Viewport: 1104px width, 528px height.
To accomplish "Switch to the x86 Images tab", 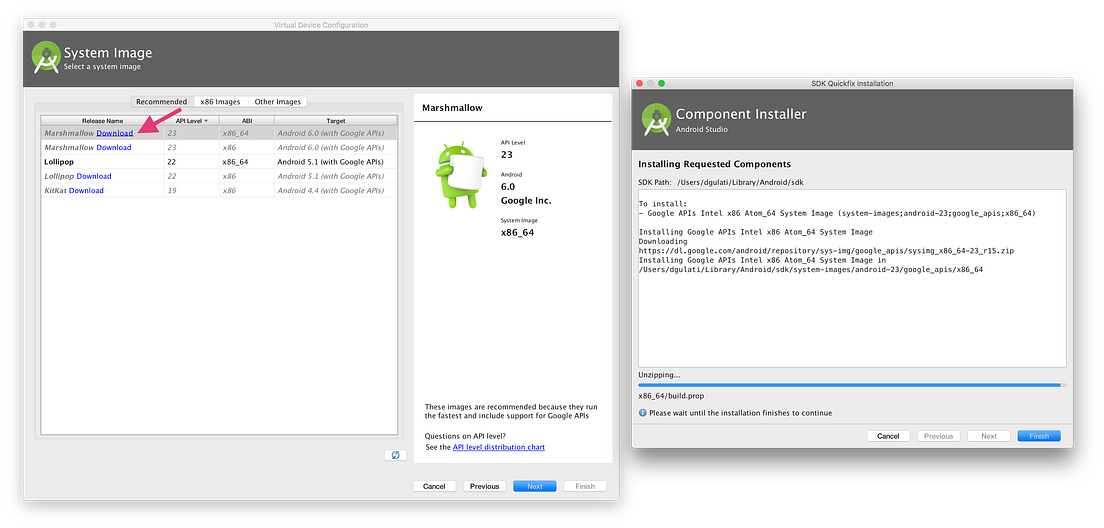I will (220, 101).
